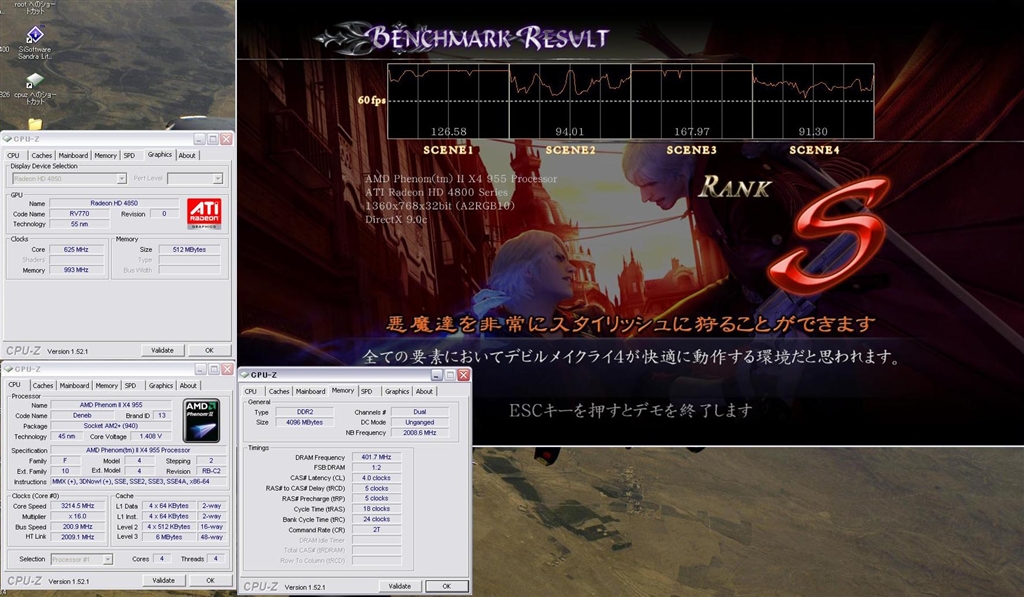Click Validate button in CPU window

pos(163,580)
